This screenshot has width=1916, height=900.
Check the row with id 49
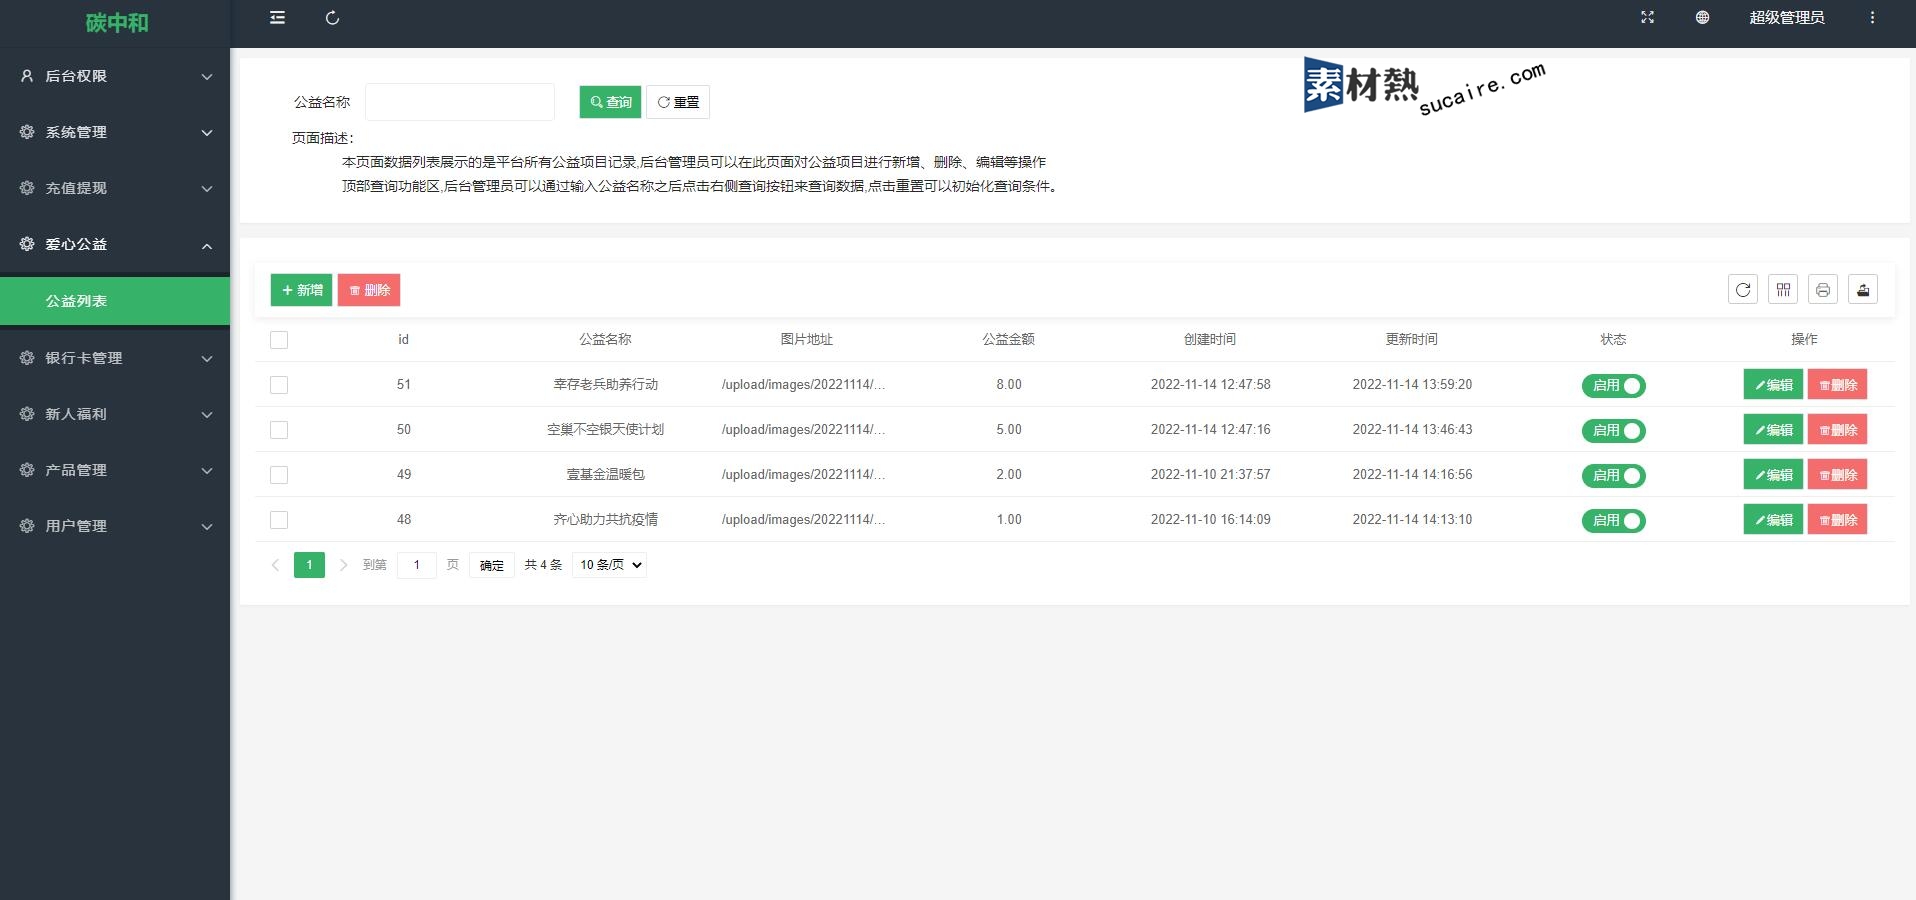pyautogui.click(x=279, y=475)
